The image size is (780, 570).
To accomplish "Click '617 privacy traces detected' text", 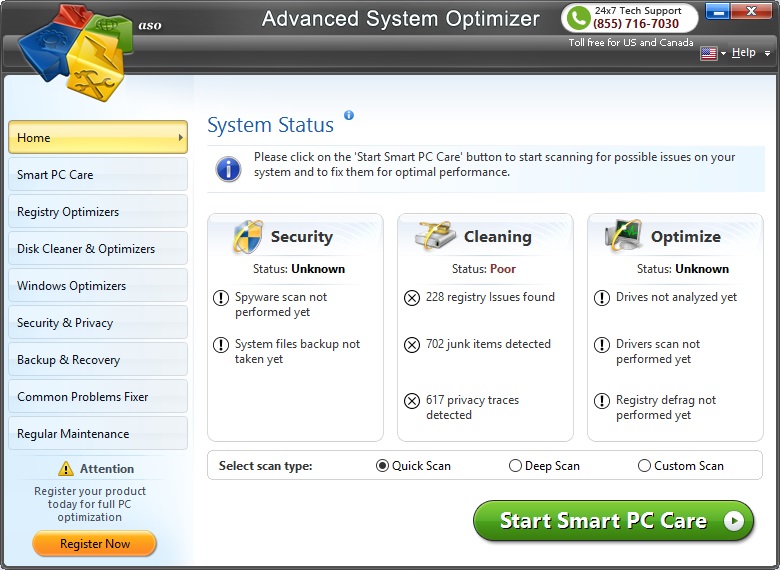I will pos(472,407).
